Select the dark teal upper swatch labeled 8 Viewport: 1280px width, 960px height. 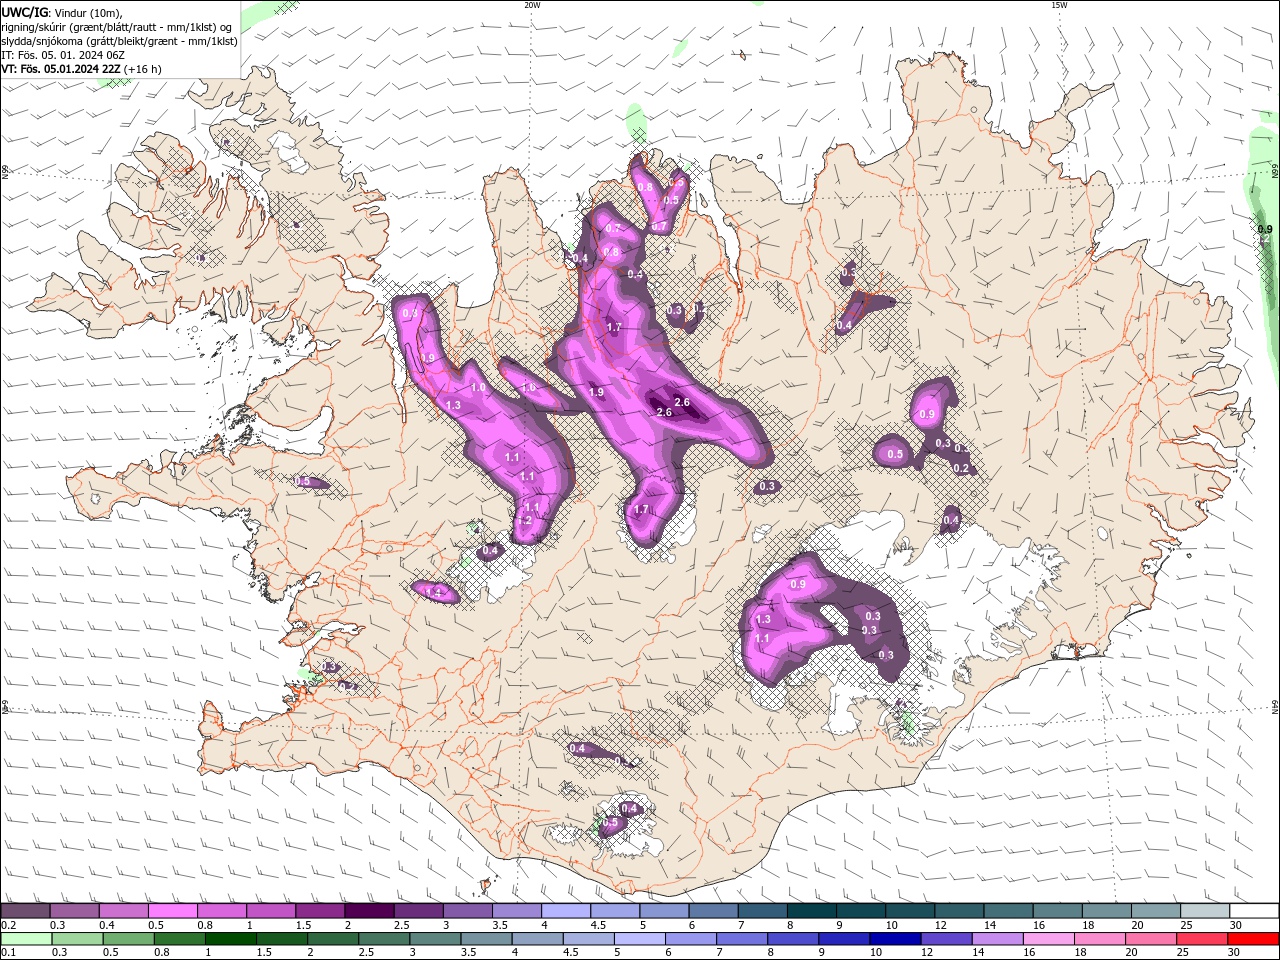pos(810,911)
